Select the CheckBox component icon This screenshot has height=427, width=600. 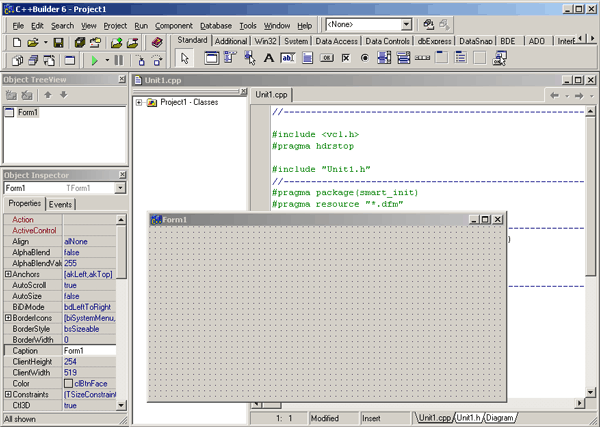(x=346, y=58)
